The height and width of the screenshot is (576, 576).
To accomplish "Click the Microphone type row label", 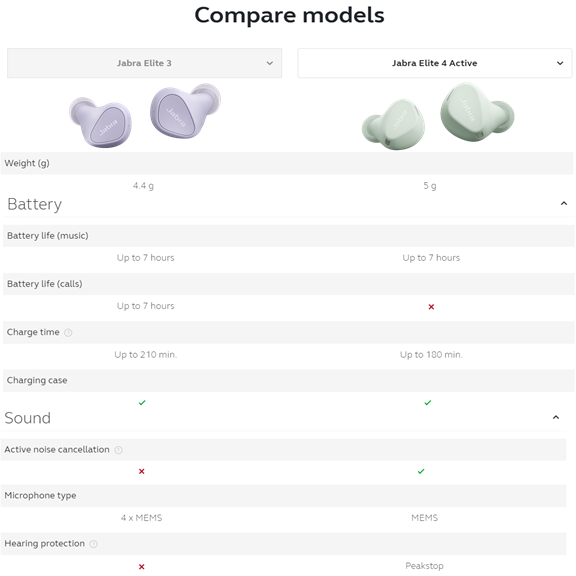I will pyautogui.click(x=40, y=496).
